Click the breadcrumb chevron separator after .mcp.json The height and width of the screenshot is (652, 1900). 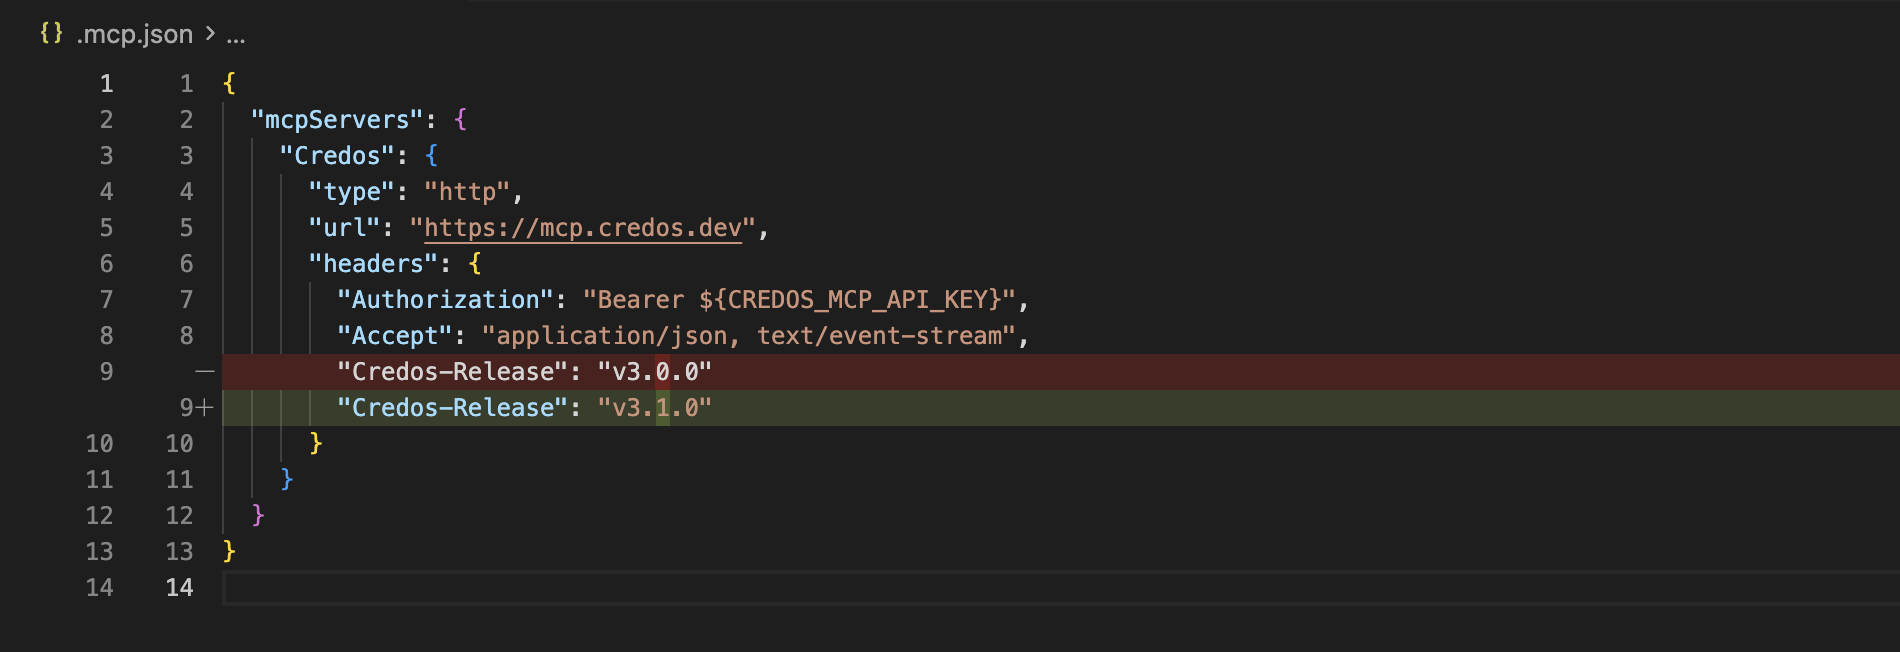coord(210,34)
